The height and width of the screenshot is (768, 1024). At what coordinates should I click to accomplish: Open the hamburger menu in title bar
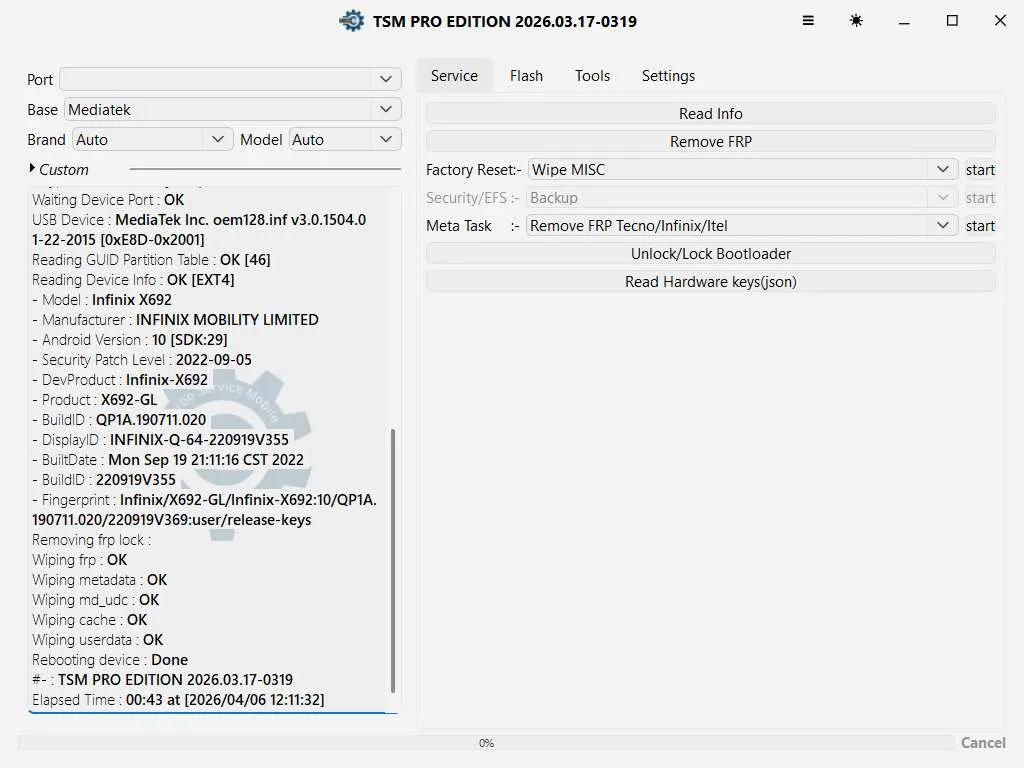tap(808, 21)
